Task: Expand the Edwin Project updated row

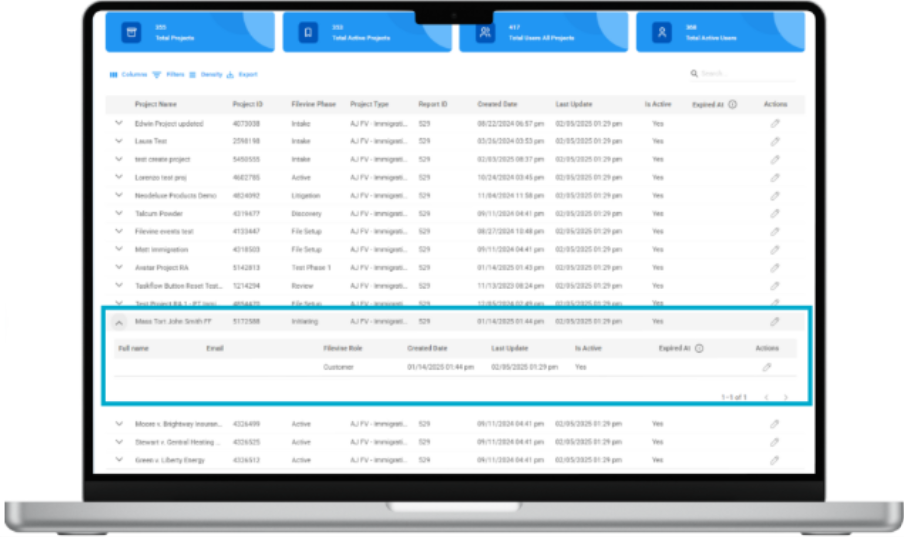Action: [119, 123]
